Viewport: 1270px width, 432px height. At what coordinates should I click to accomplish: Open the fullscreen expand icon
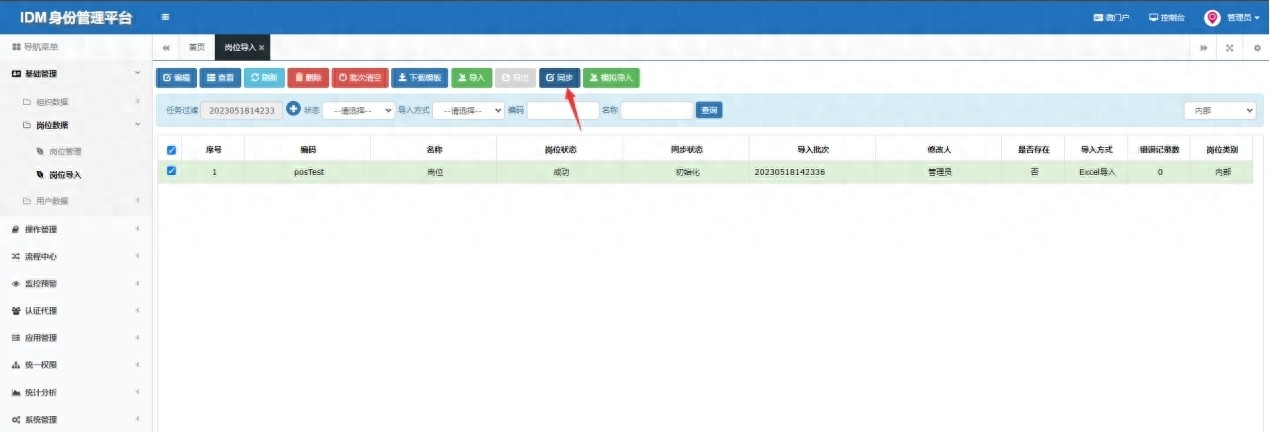(x=1229, y=48)
